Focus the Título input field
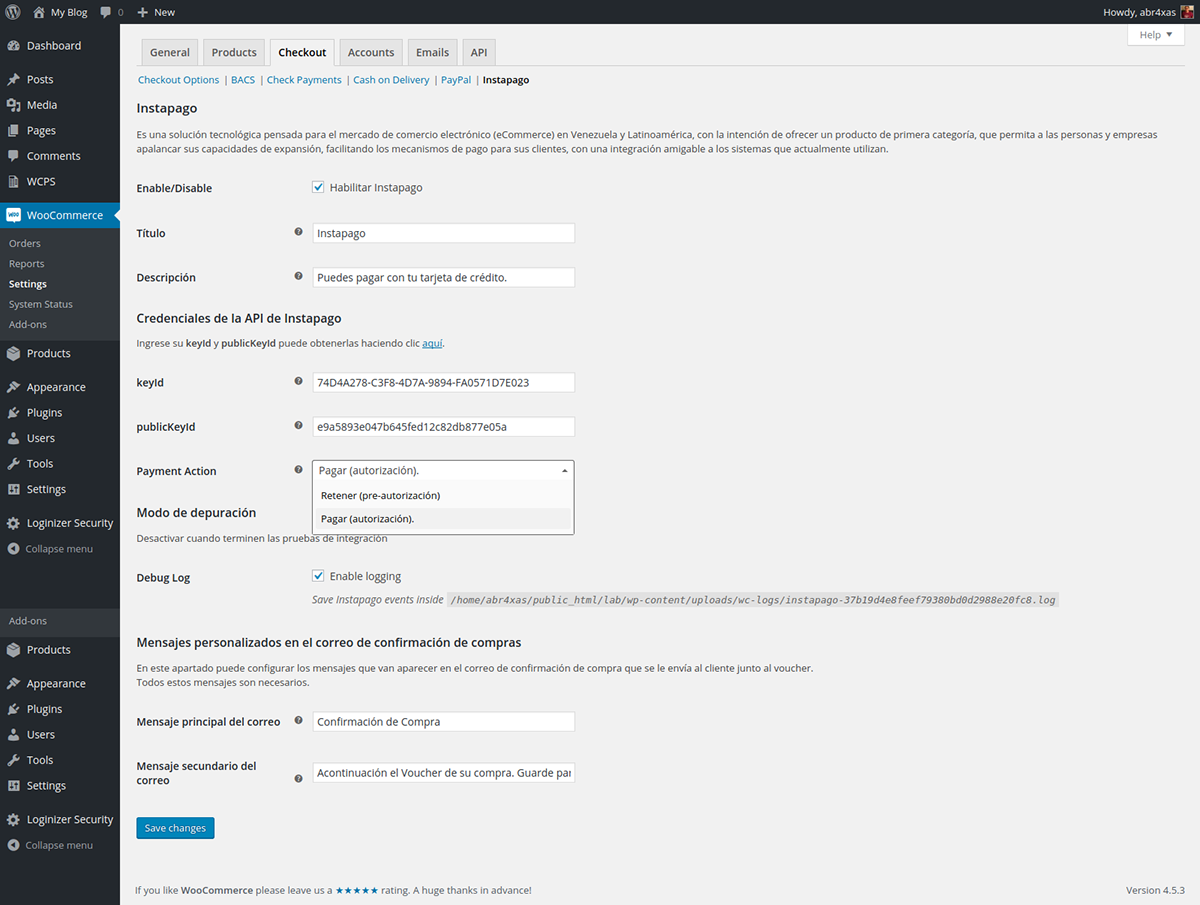This screenshot has height=905, width=1200. (x=444, y=233)
